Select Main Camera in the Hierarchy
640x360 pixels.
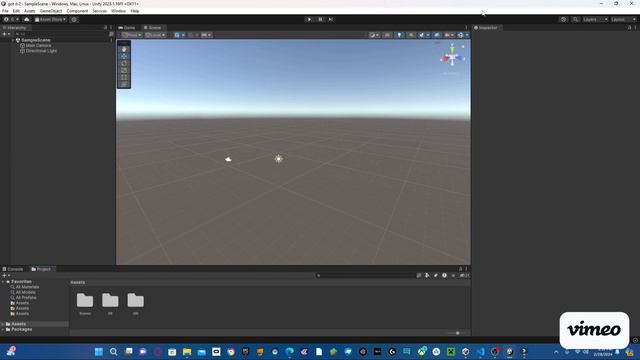[x=38, y=46]
